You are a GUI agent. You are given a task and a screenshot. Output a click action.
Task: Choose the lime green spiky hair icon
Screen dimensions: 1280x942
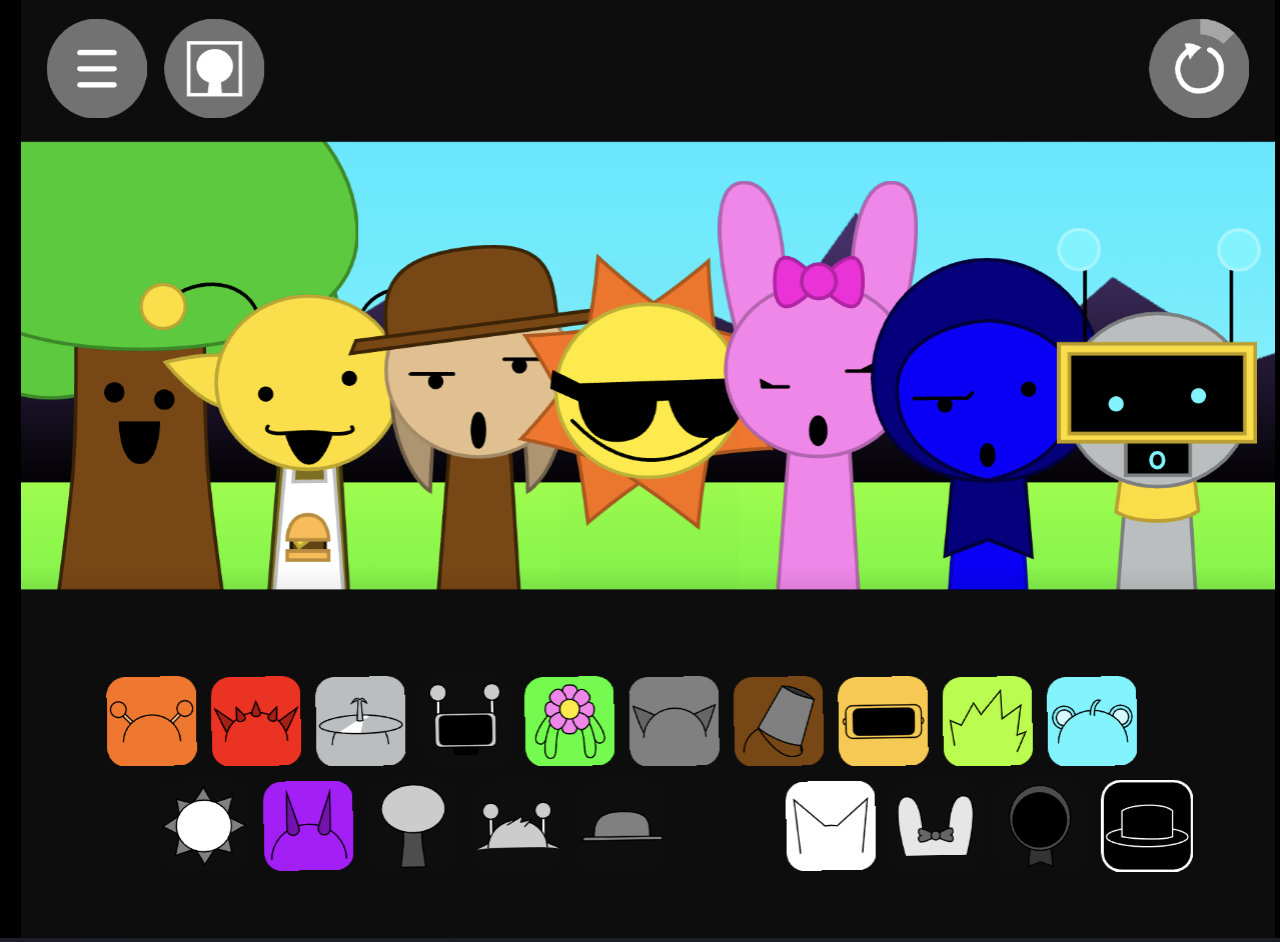(x=988, y=721)
